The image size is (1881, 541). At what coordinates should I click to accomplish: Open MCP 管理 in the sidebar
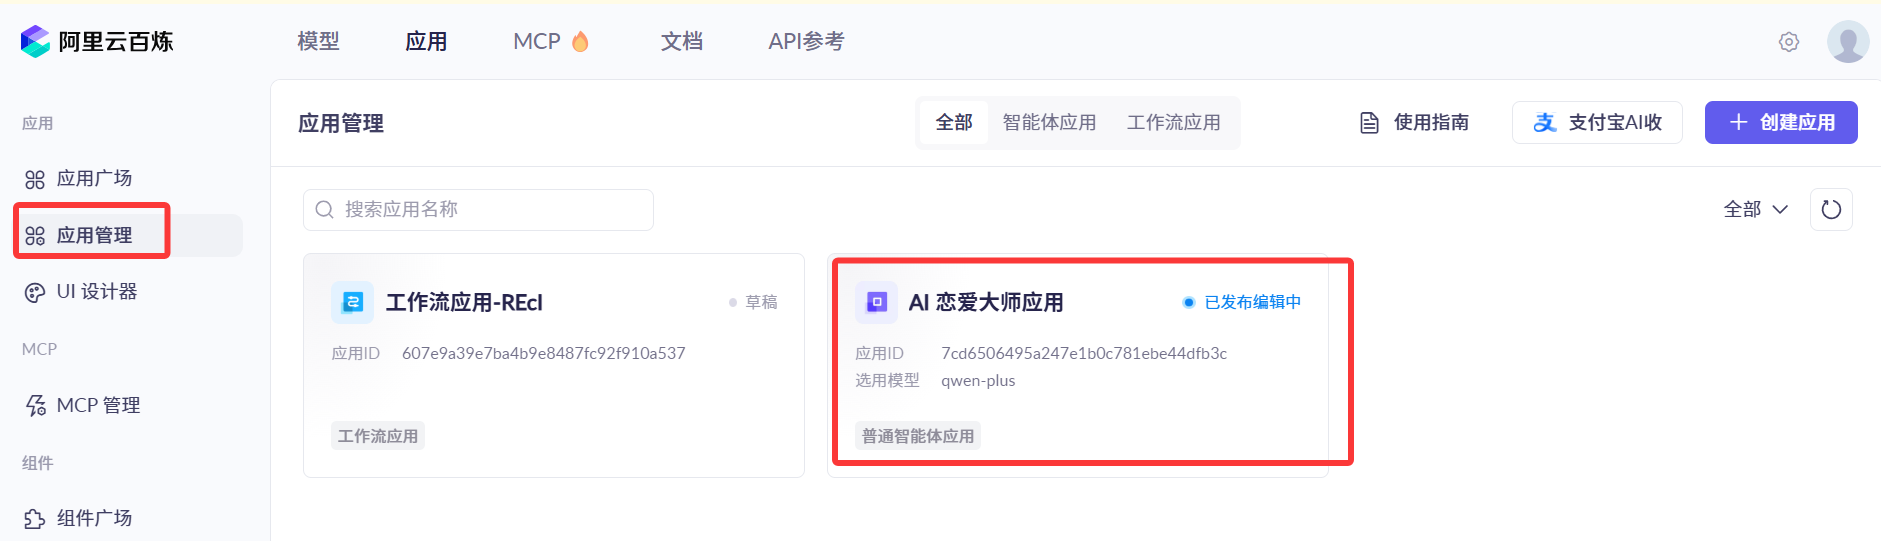(128, 405)
